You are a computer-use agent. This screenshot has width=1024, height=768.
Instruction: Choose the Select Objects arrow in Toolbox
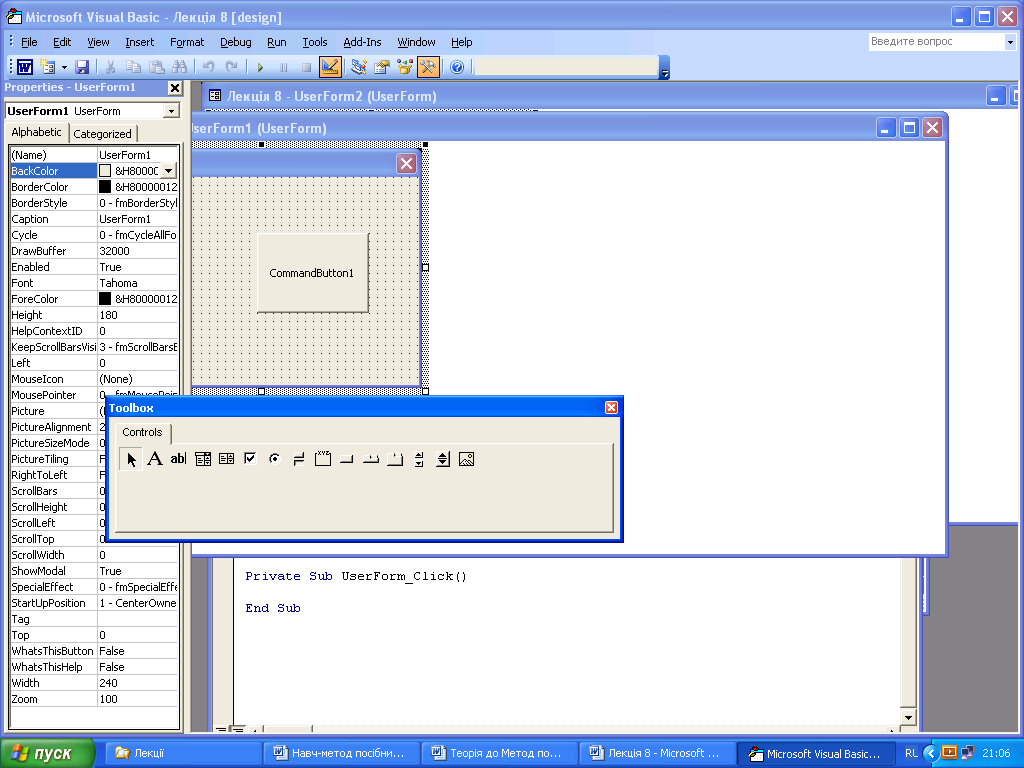[131, 459]
